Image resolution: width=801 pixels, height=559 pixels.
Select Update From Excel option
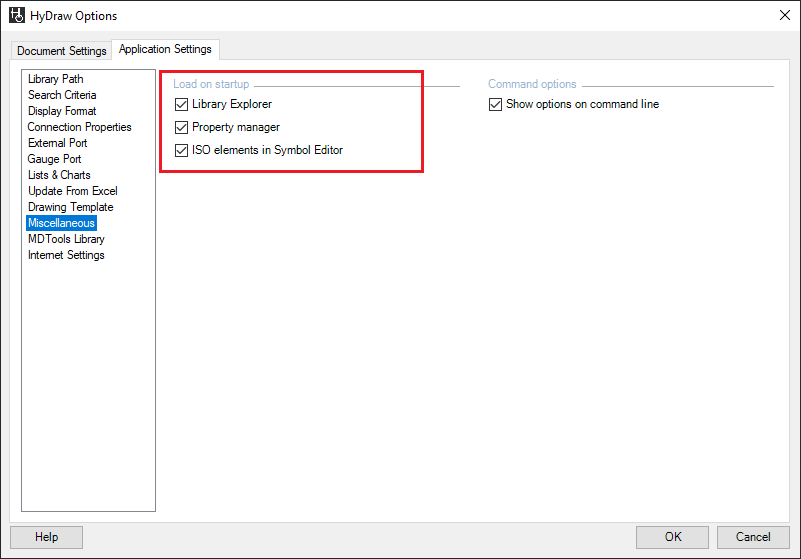pos(72,191)
